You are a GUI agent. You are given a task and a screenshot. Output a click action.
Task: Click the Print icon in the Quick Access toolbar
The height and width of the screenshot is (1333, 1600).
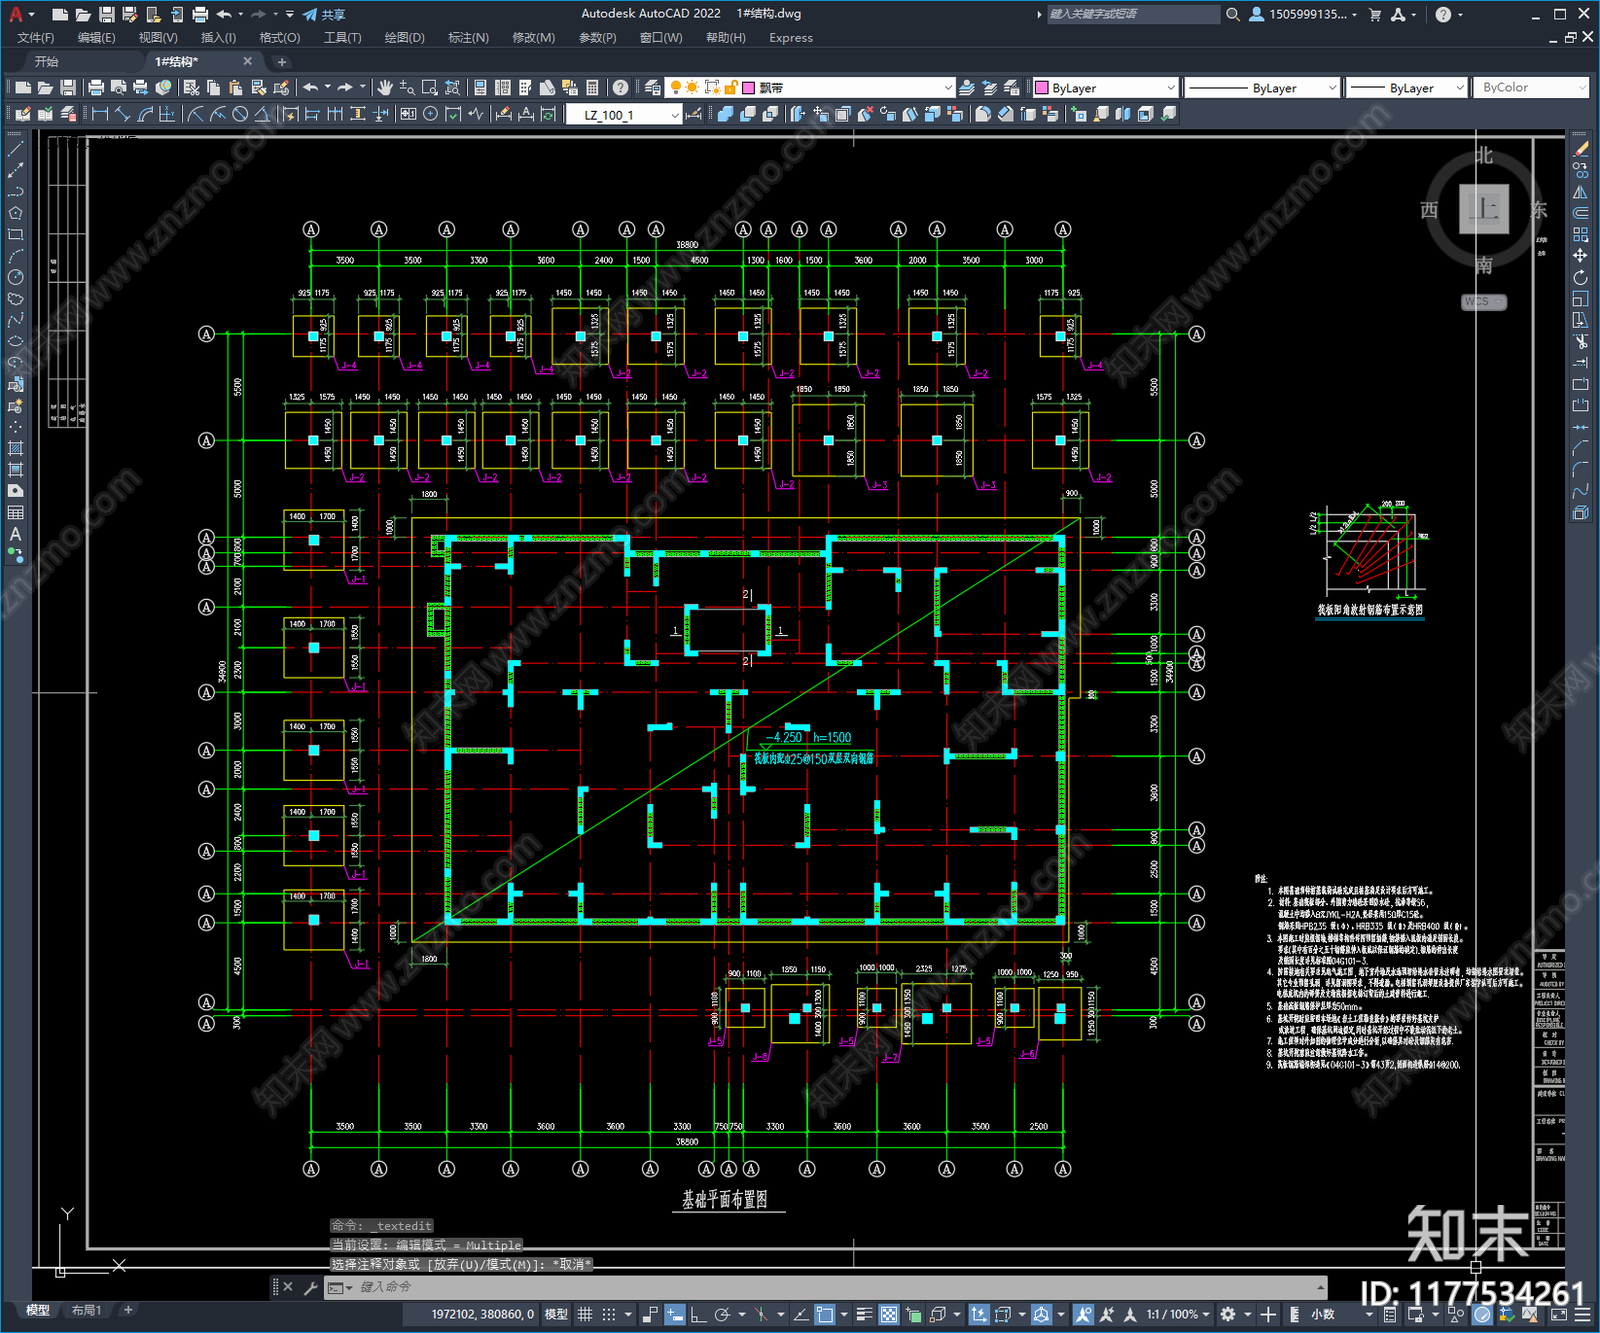200,14
